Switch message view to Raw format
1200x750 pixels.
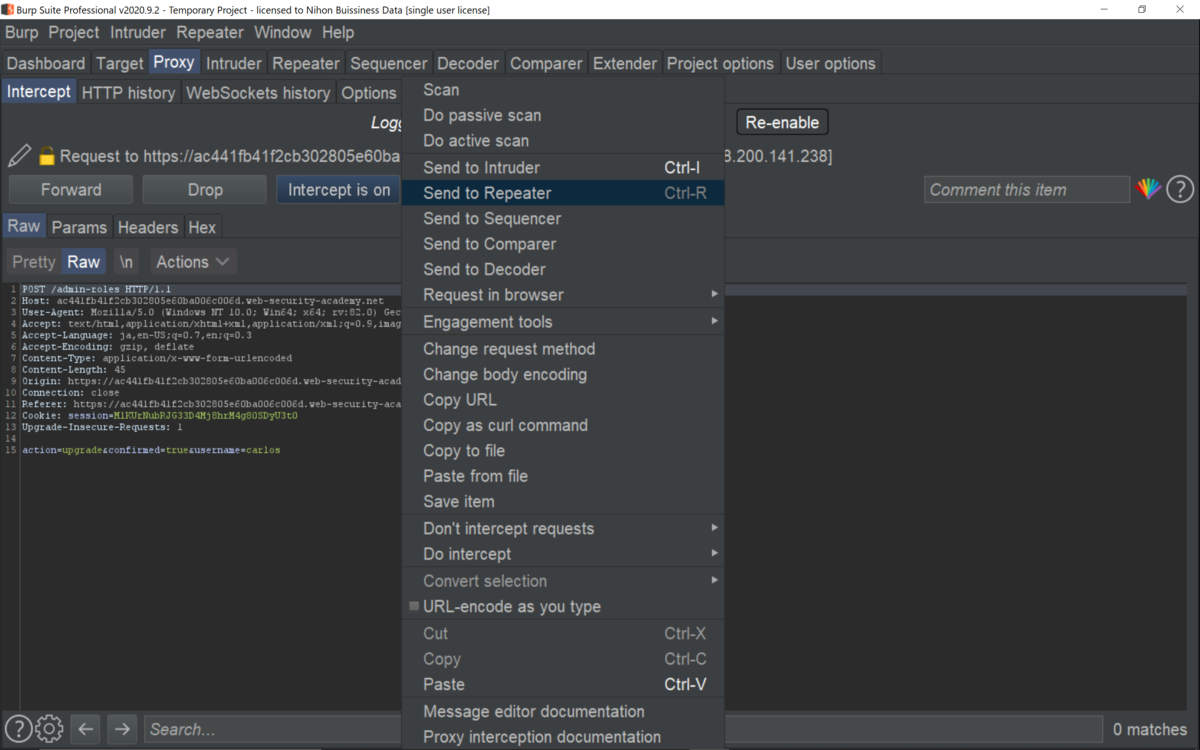[x=83, y=262]
